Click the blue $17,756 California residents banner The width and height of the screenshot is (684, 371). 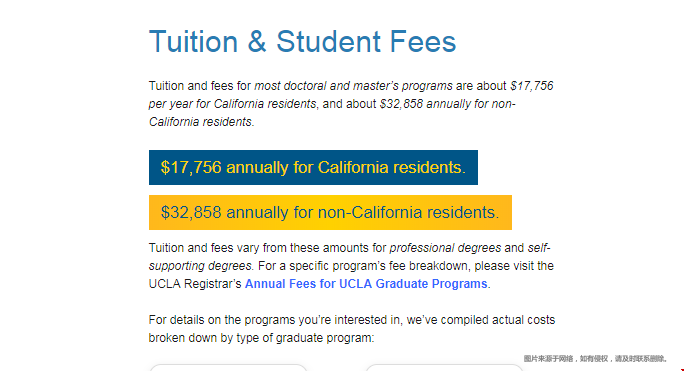(313, 168)
